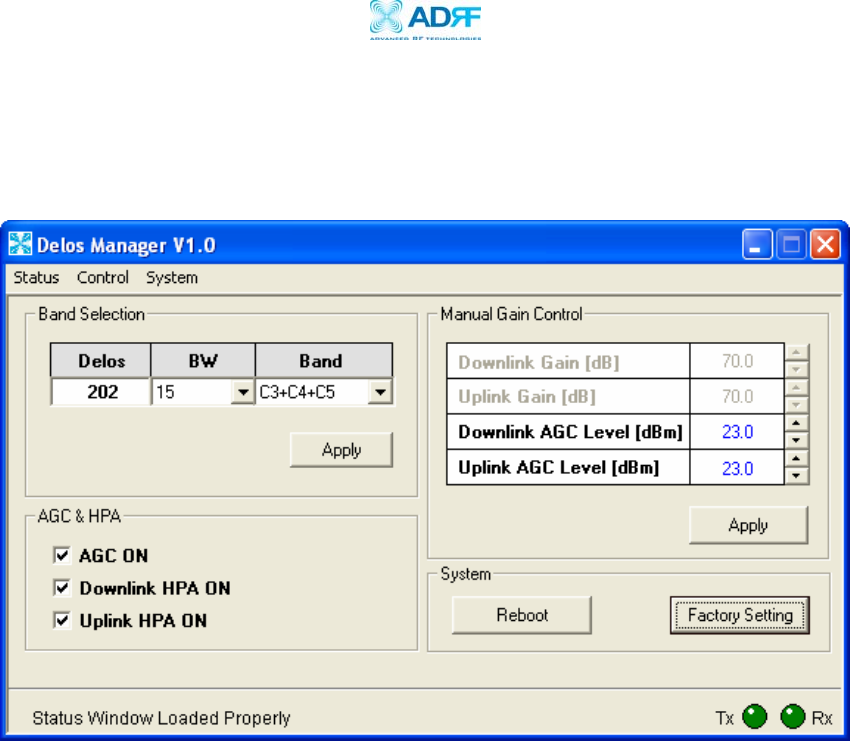
Task: Click the Uplink AGC Level [dBm] label
Action: coord(559,468)
